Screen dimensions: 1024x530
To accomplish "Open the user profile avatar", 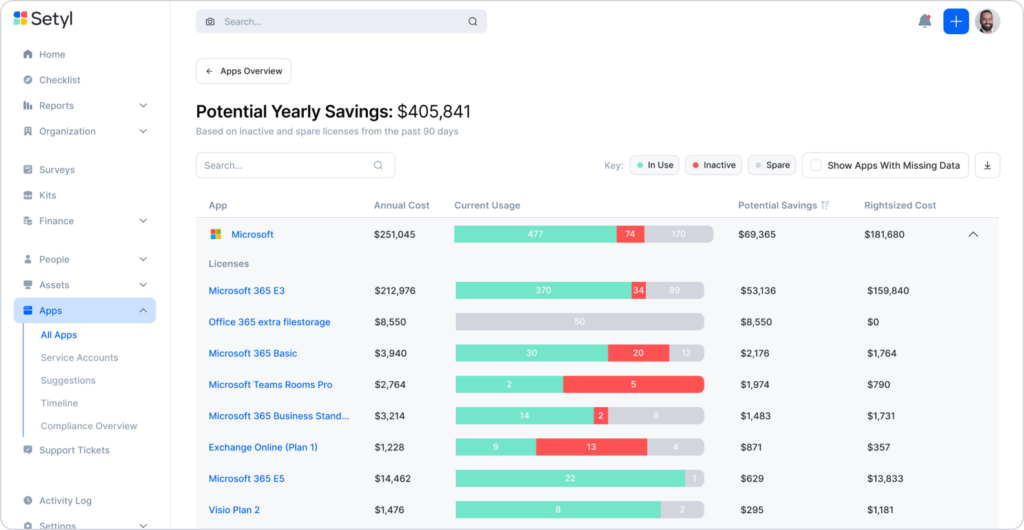I will tap(987, 22).
